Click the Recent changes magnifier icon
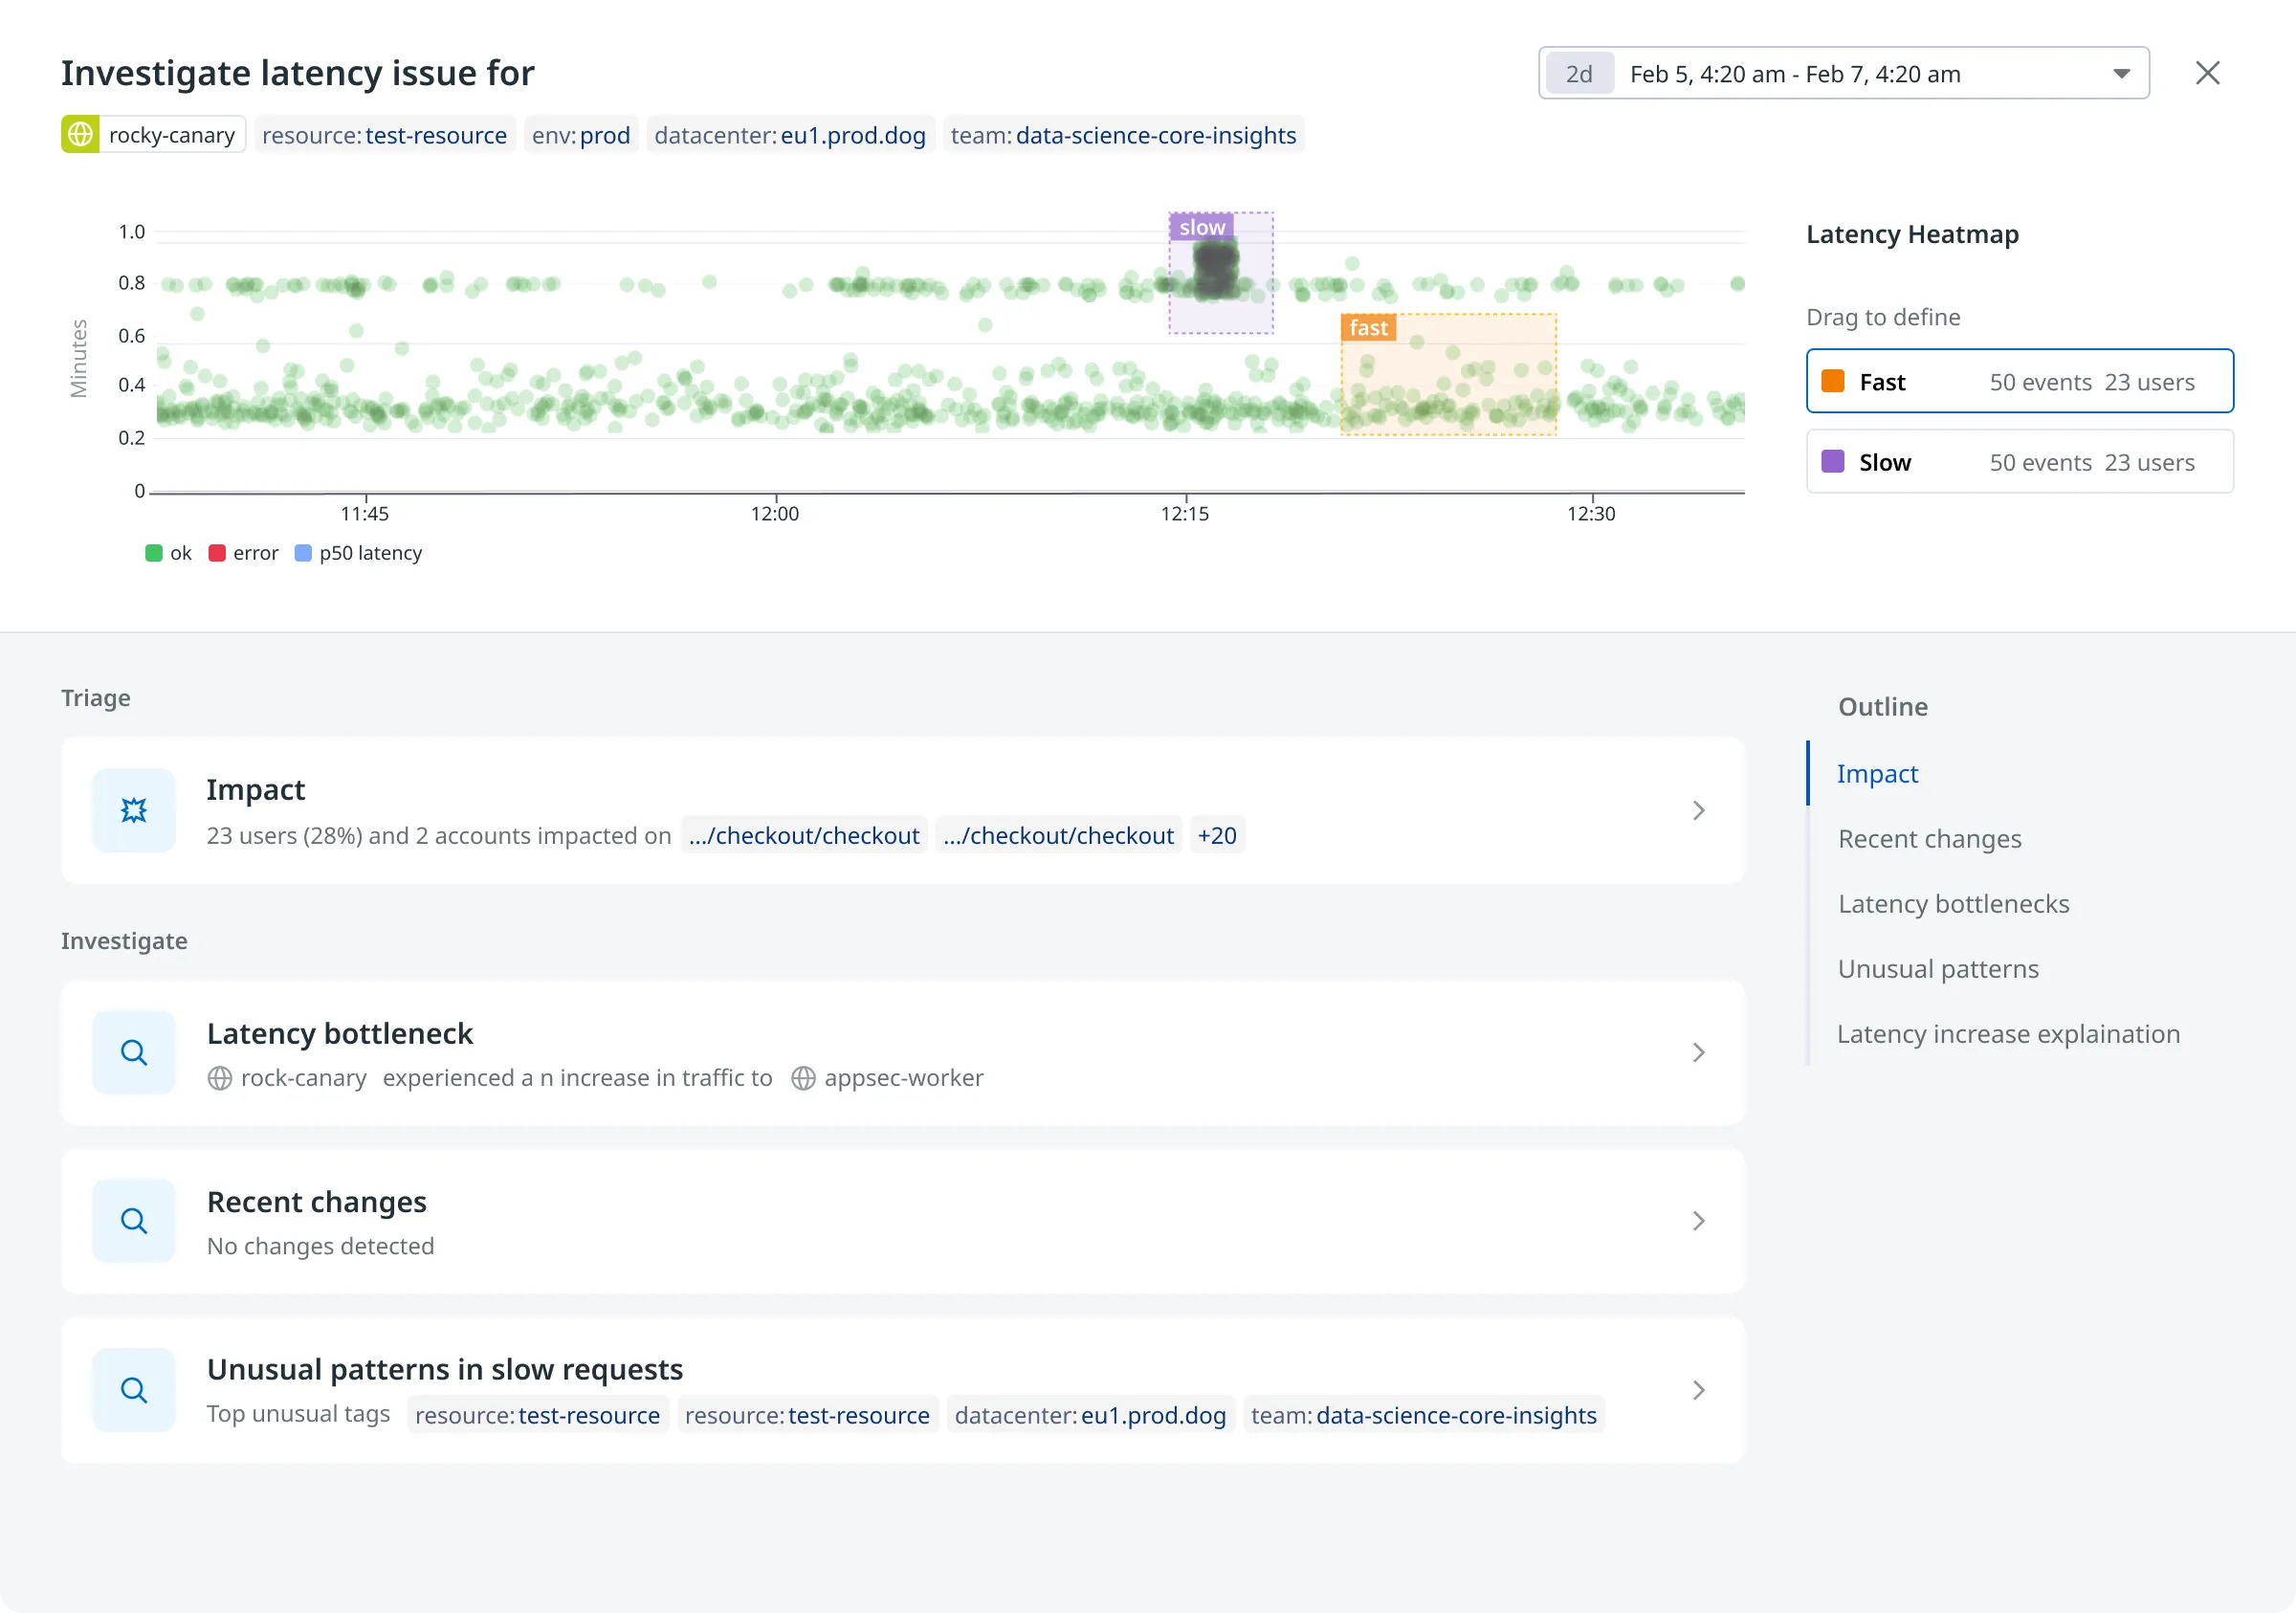2296x1613 pixels. 134,1221
